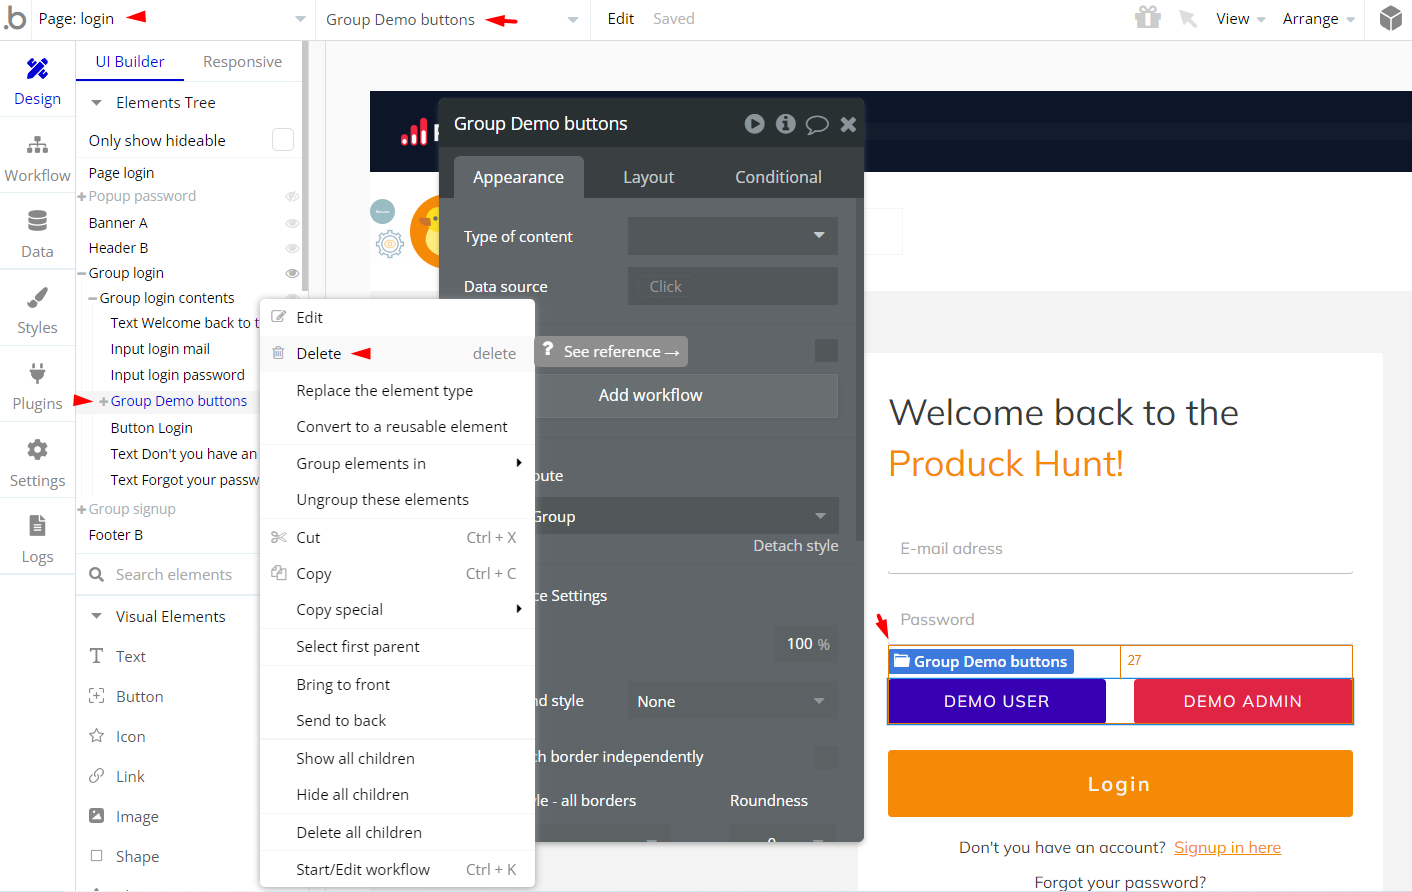Open the Edit menu in top bar
Image resolution: width=1412 pixels, height=892 pixels.
(621, 19)
